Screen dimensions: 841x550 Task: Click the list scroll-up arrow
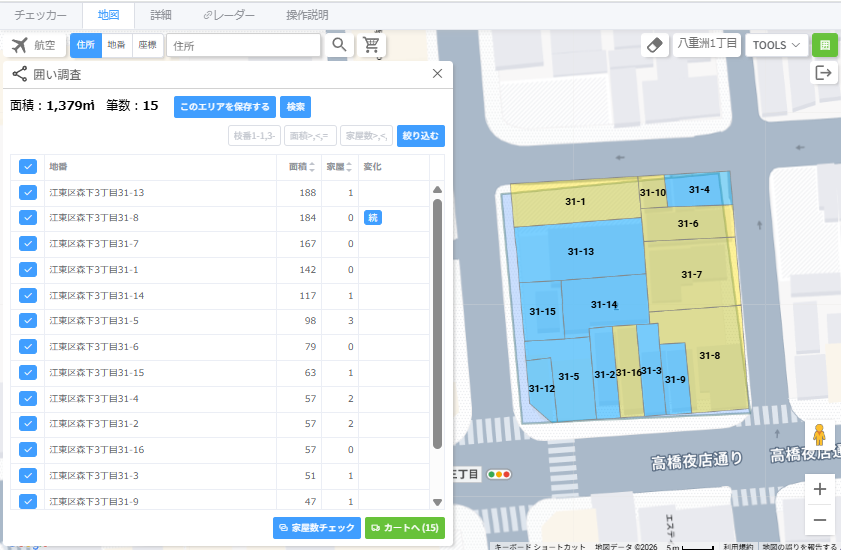tap(437, 189)
